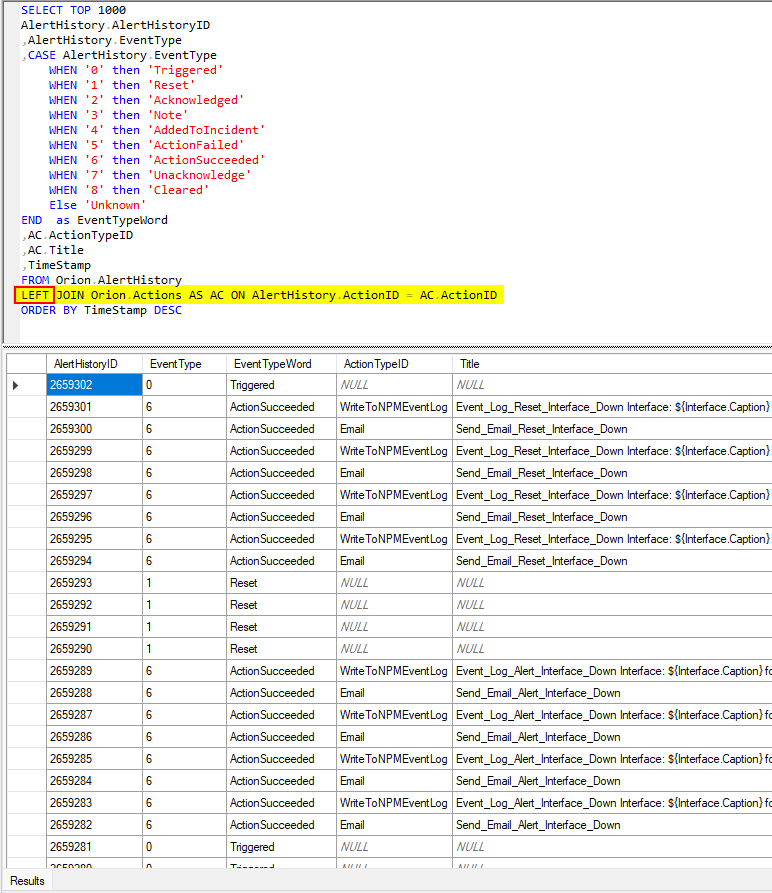Select cell with AlertHistoryID 2659295

coord(94,539)
